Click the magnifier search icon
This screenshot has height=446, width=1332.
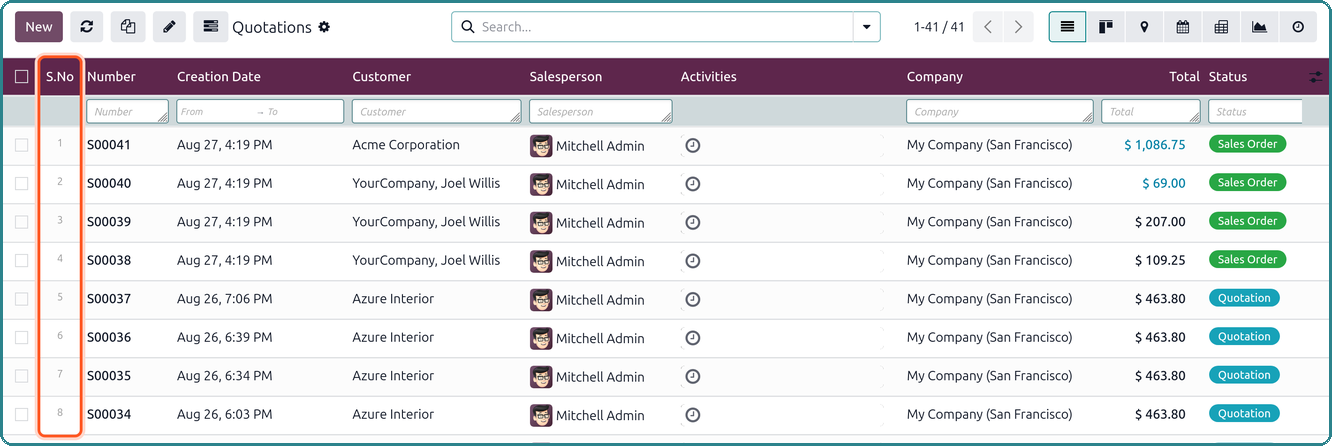coord(467,27)
